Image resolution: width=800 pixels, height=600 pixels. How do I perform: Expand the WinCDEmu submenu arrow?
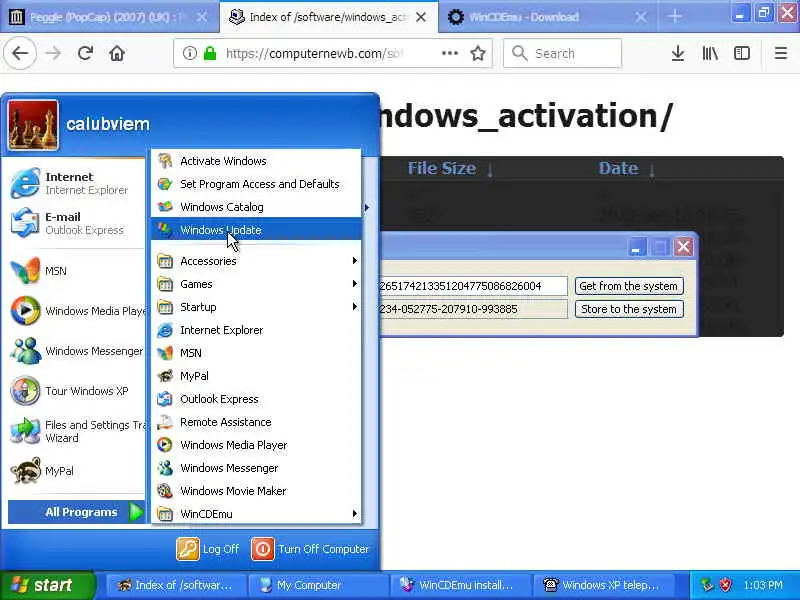pos(355,513)
